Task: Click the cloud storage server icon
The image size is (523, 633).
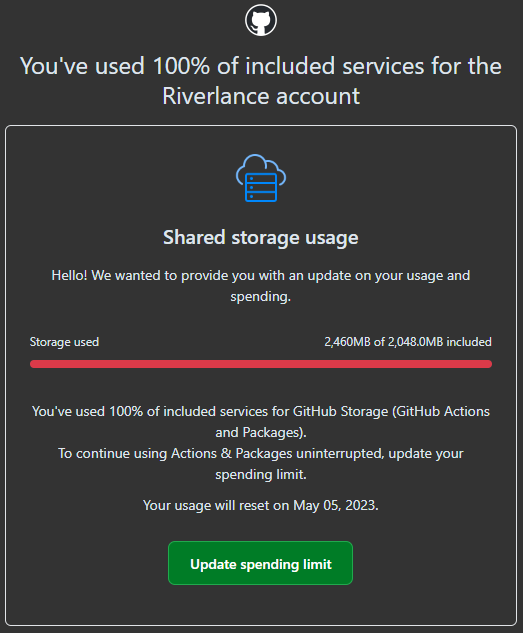Action: pyautogui.click(x=261, y=178)
